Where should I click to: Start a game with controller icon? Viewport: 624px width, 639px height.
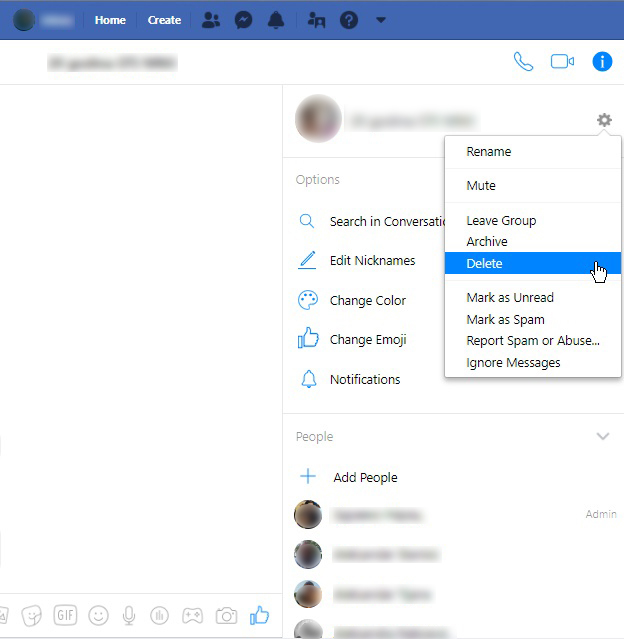(x=192, y=615)
